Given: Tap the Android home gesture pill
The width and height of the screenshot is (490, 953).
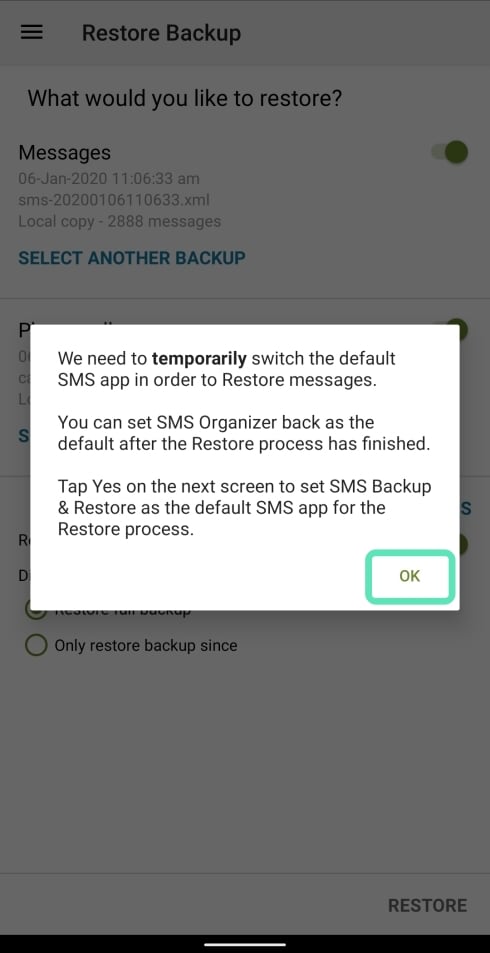Looking at the screenshot, I should [245, 944].
